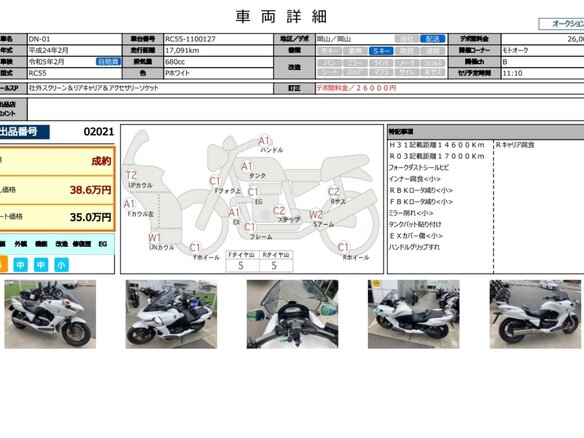Select the C1 EG marker on diagram
The height and width of the screenshot is (438, 584).
tap(253, 192)
